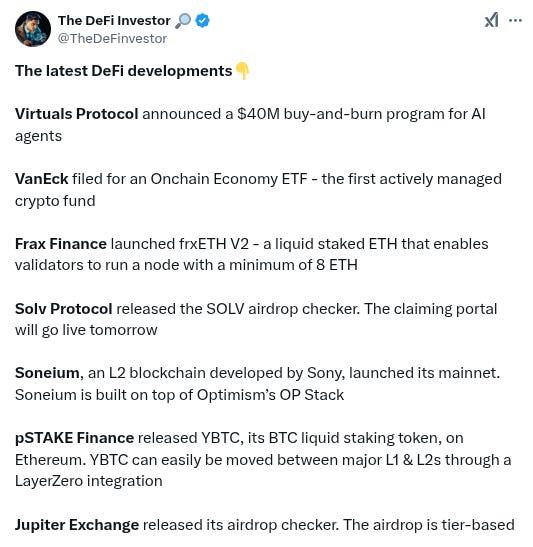Open the three-dot more options menu
533x547 pixels.
tap(515, 20)
